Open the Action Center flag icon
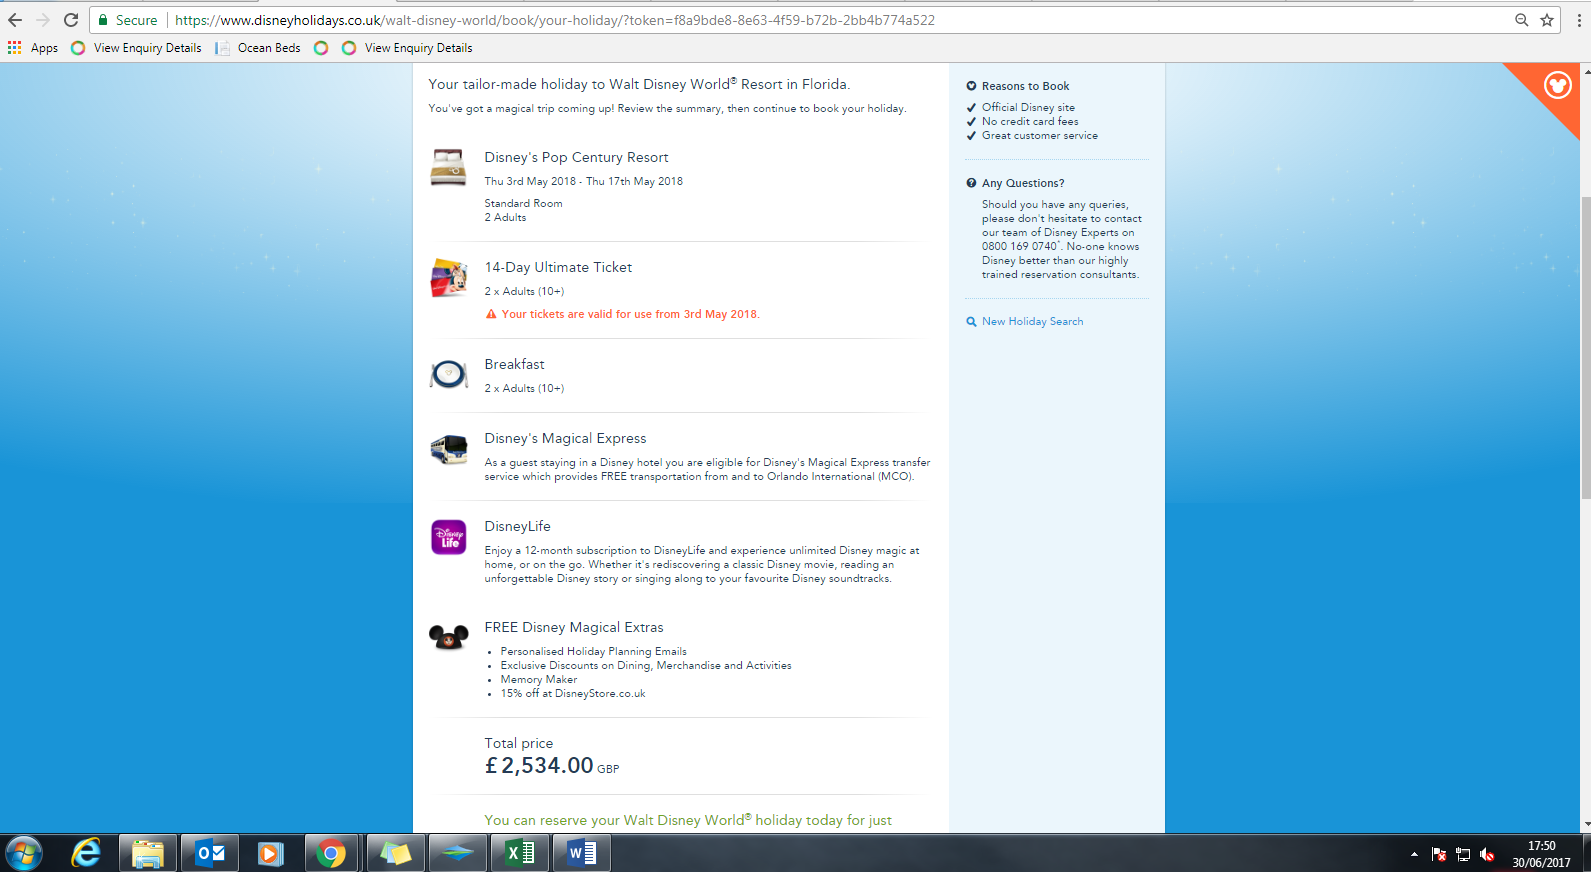This screenshot has width=1591, height=872. 1439,854
